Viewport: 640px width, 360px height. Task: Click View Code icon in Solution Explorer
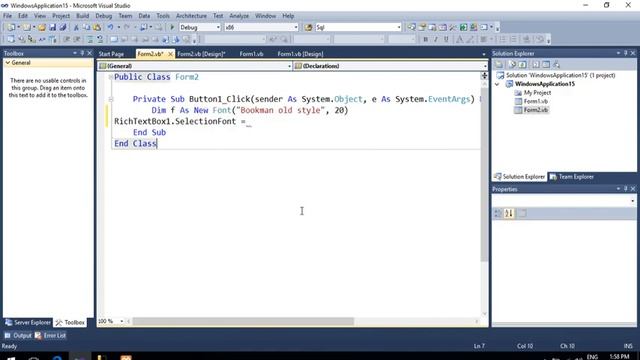pos(536,64)
